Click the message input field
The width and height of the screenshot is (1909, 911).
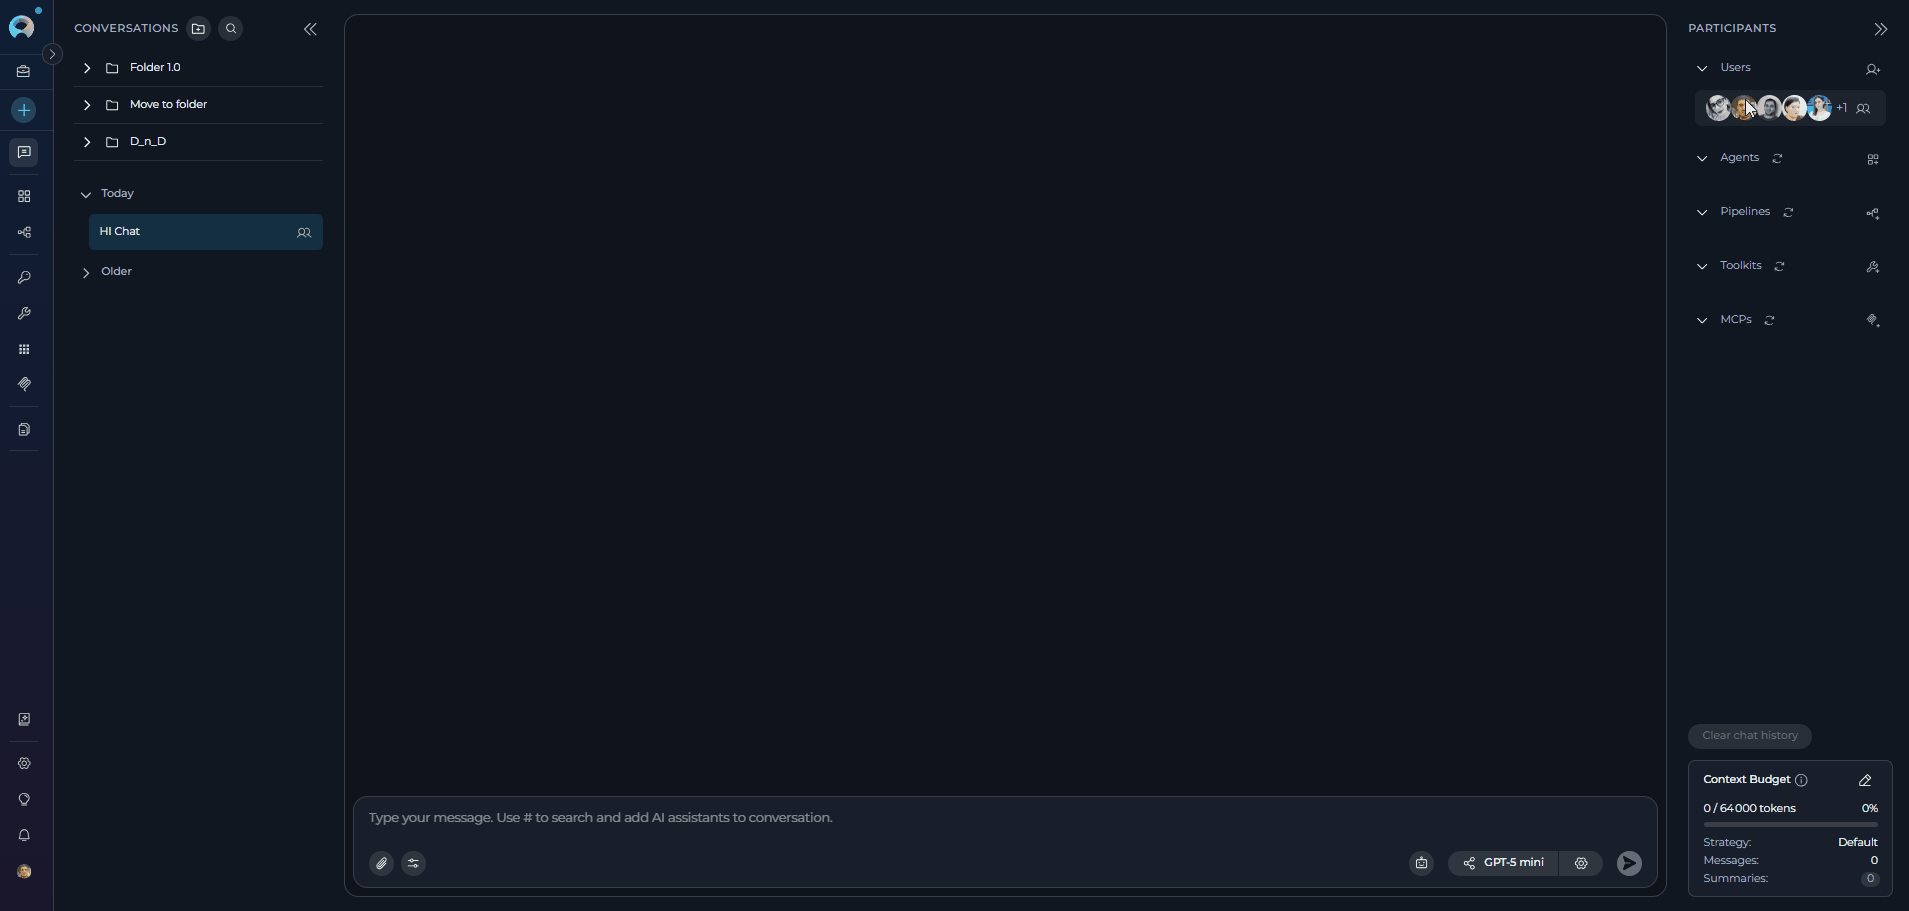coord(1005,818)
